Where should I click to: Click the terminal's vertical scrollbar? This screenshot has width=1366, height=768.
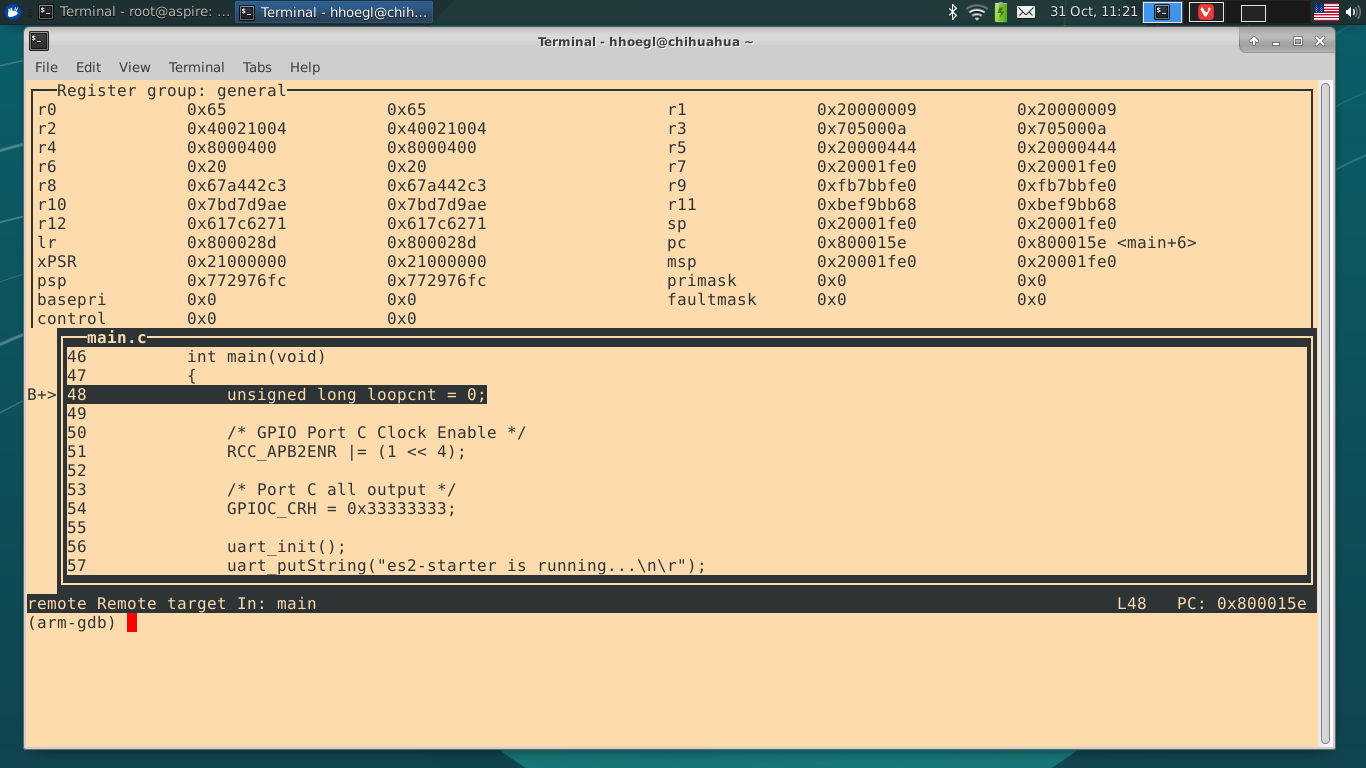(x=1326, y=400)
